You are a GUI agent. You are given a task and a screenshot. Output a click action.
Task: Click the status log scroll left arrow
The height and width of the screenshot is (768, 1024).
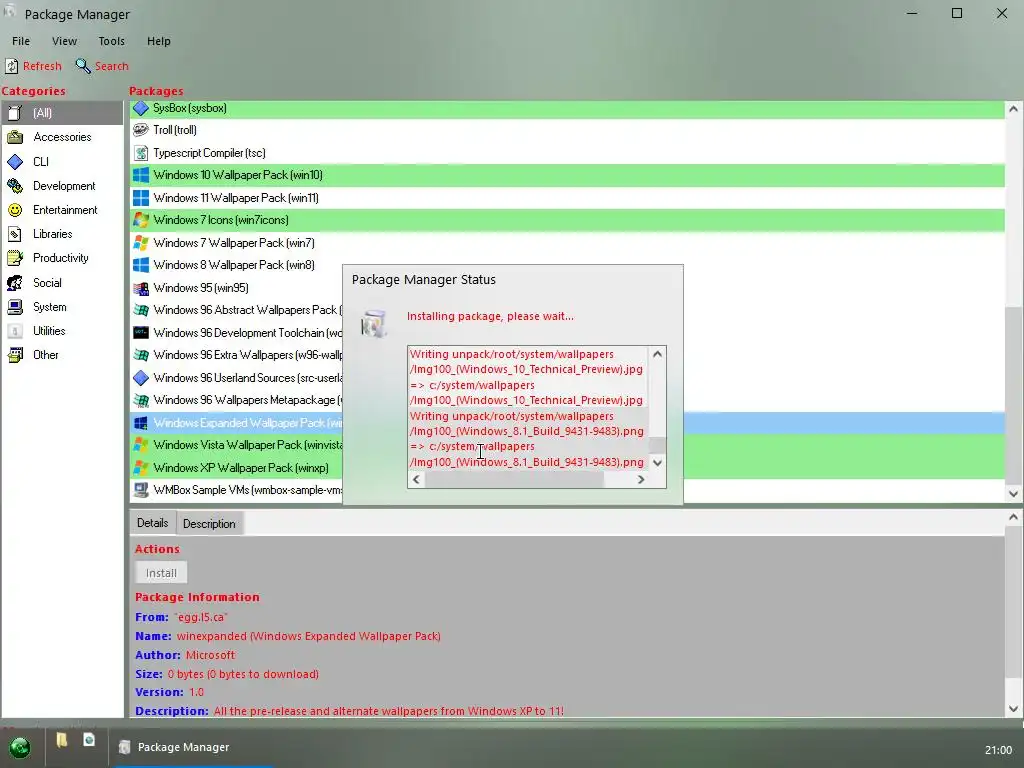[416, 479]
